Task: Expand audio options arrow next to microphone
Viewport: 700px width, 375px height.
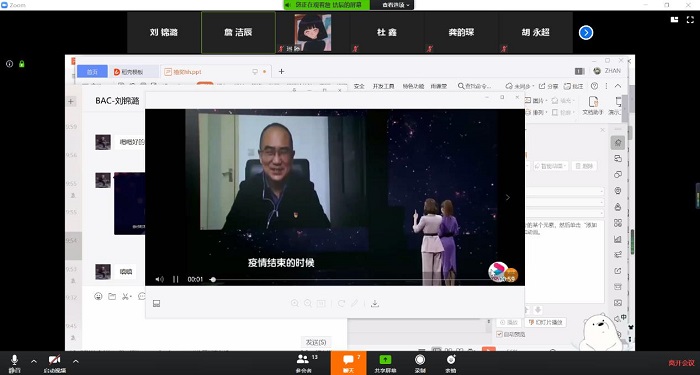Action: (x=34, y=361)
